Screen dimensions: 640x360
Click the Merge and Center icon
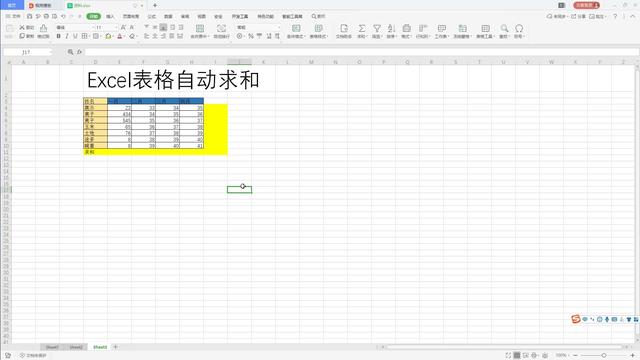tap(200, 28)
